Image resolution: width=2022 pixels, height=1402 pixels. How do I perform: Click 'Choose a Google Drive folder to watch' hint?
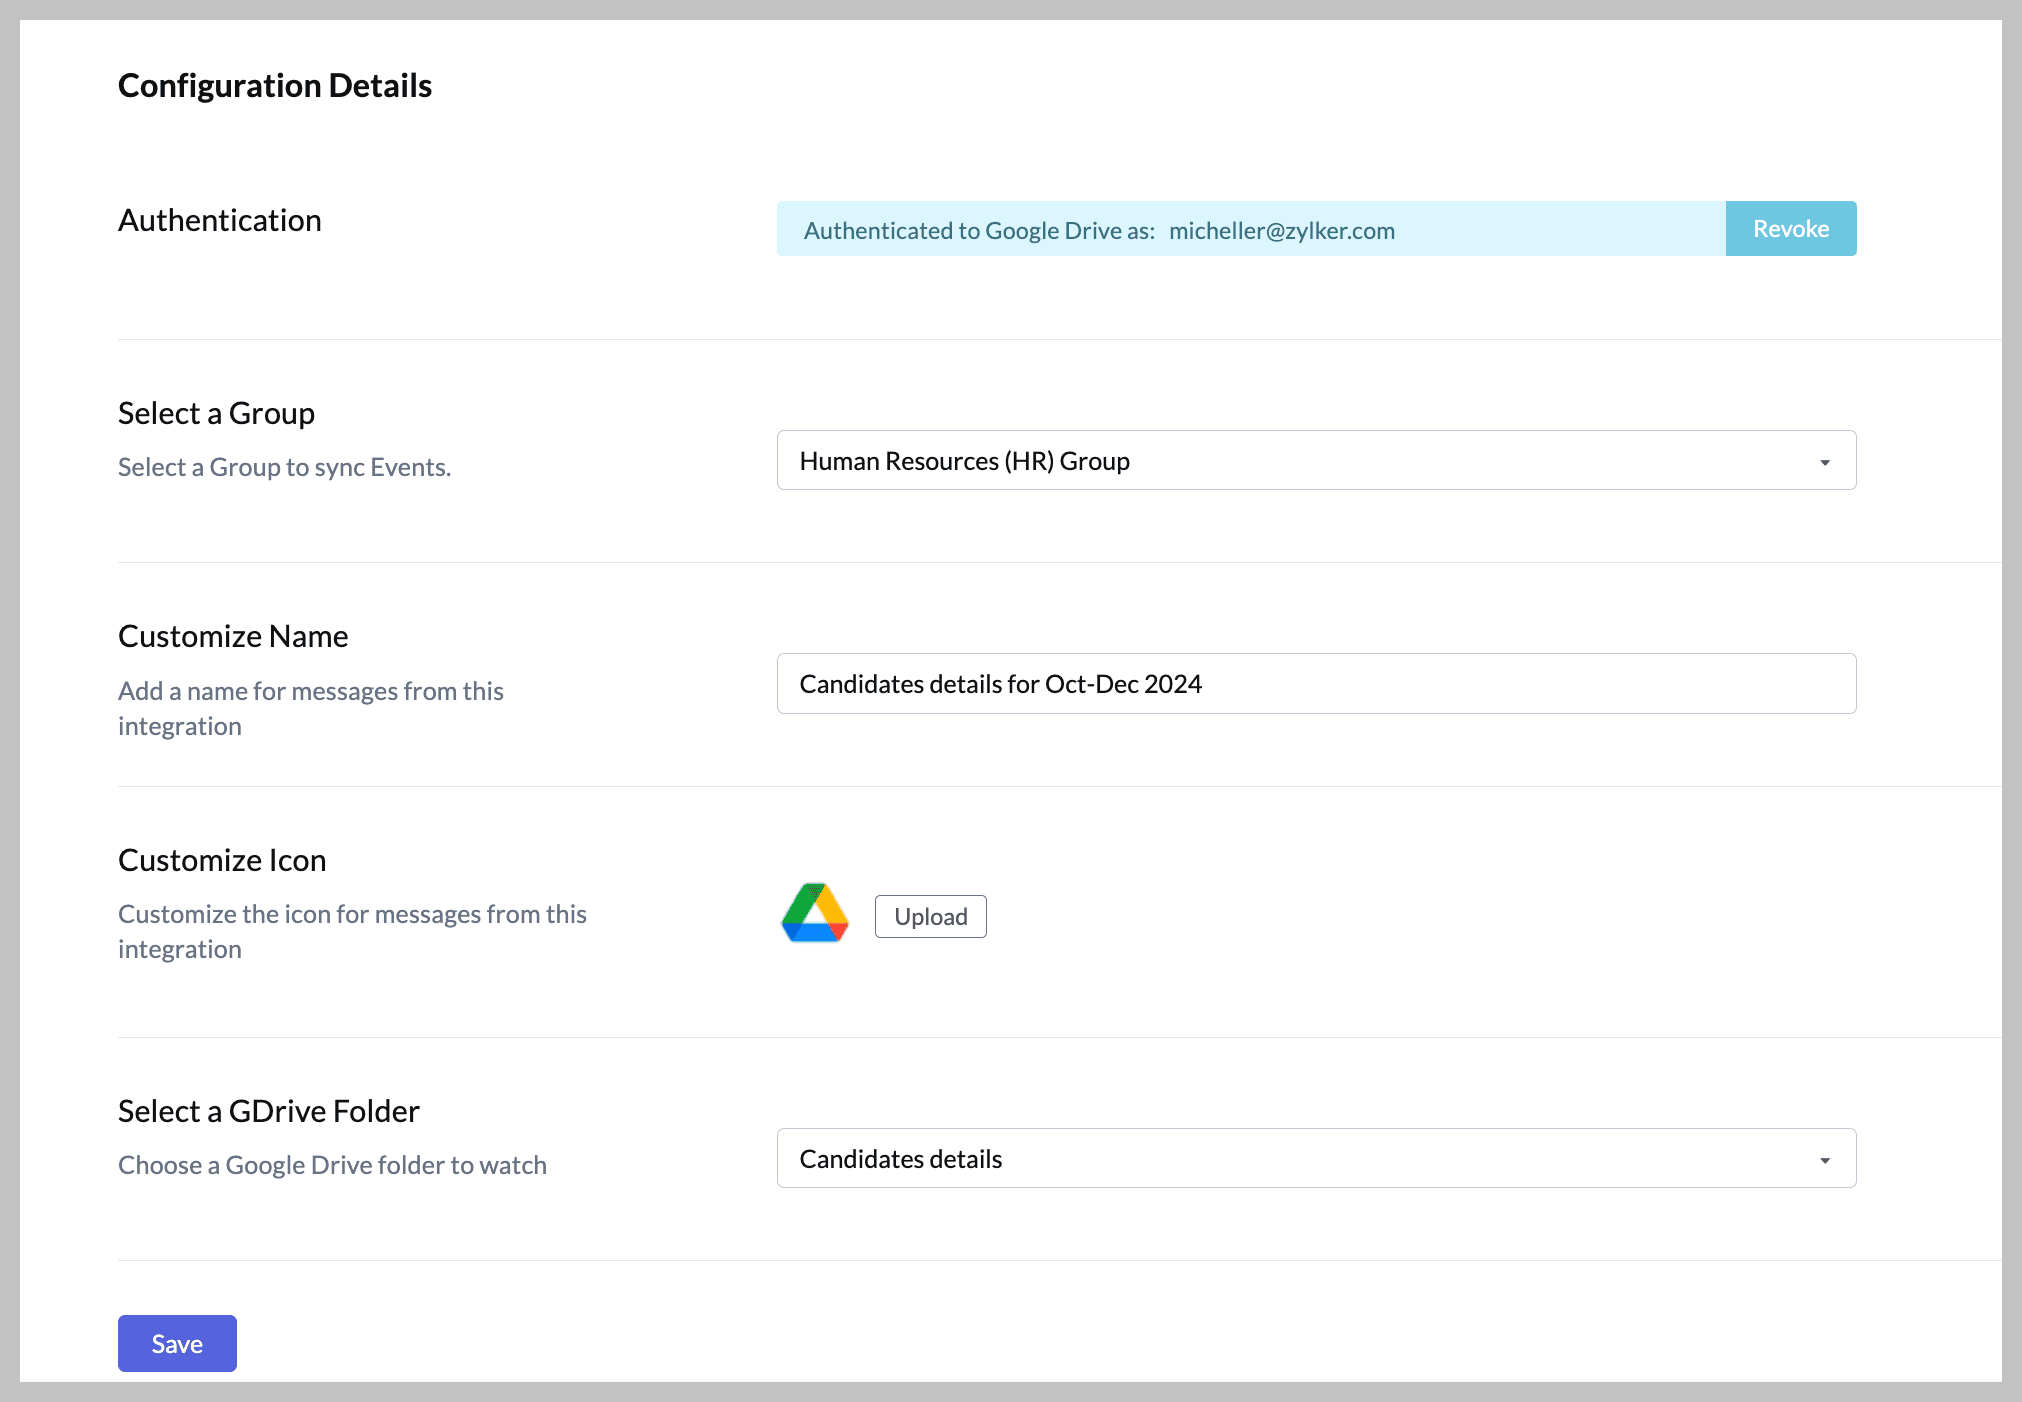[332, 1165]
